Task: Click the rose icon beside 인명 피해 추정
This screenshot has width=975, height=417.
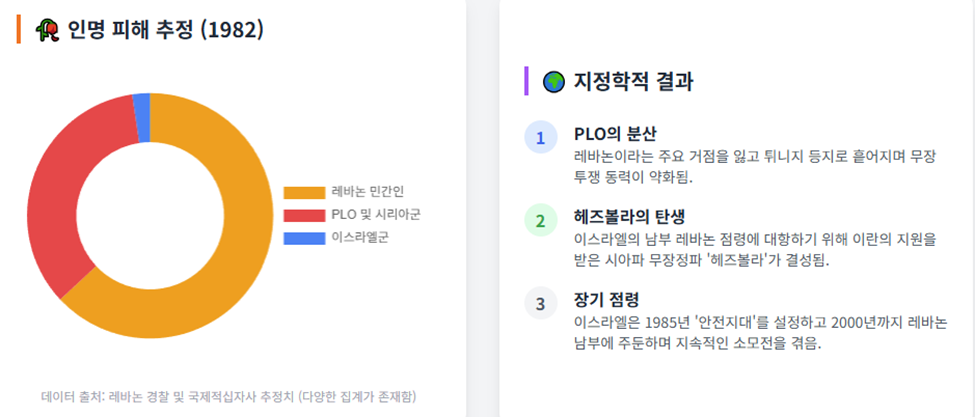Action: (x=47, y=30)
